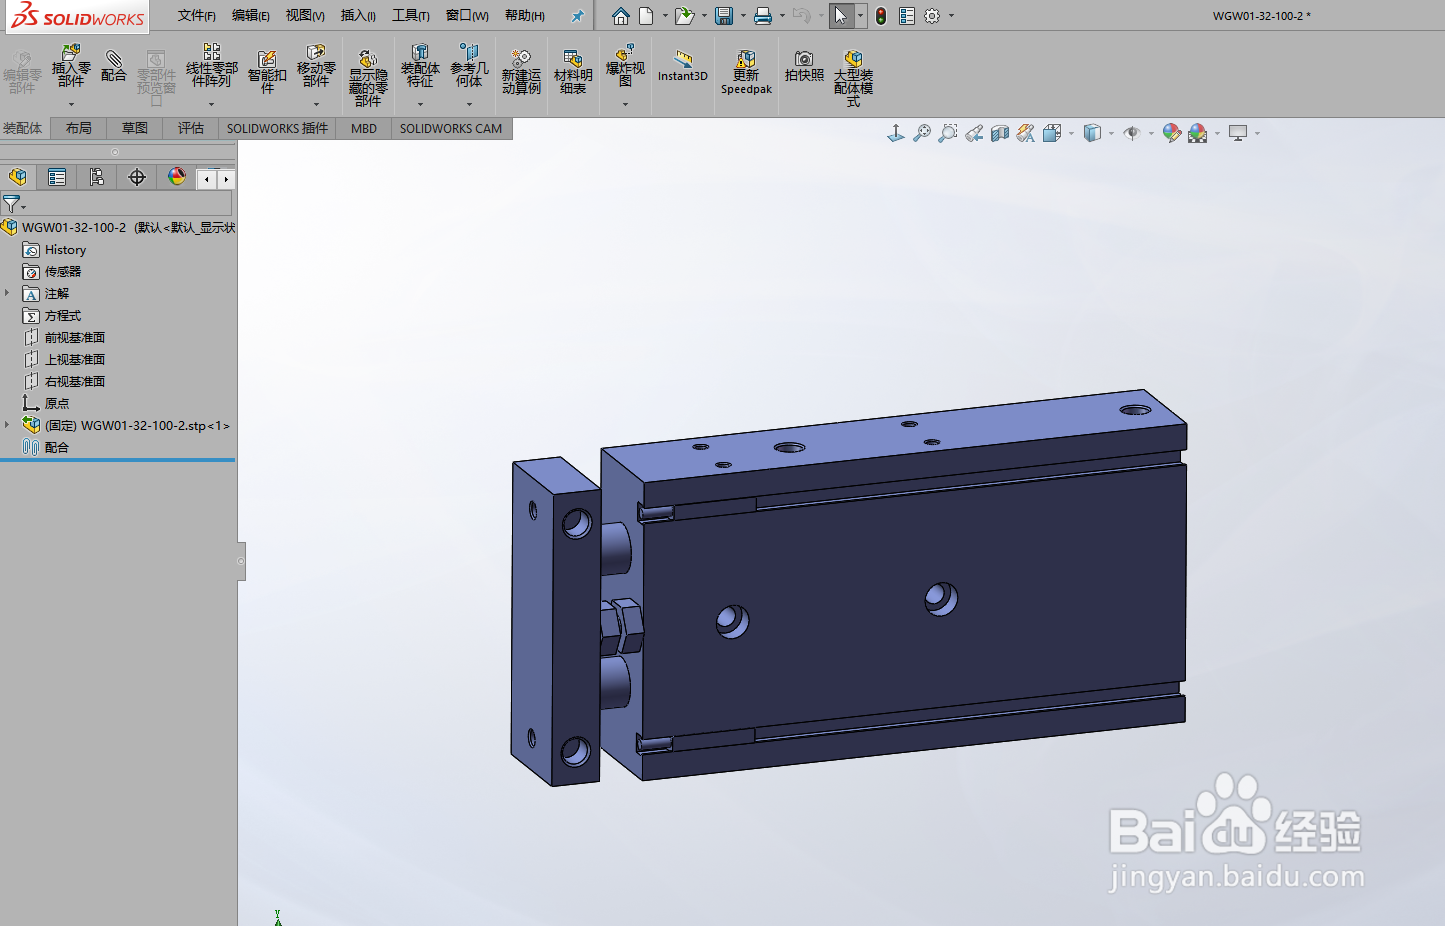The width and height of the screenshot is (1445, 926).
Task: Open 编辑外观 to change model color
Action: pyautogui.click(x=1172, y=131)
